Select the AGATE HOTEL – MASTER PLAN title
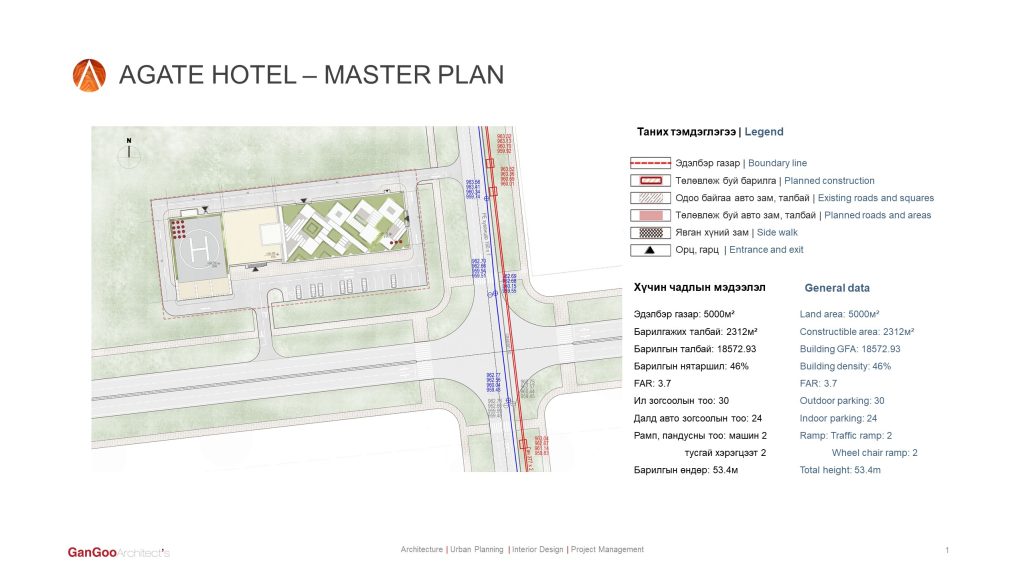Screen dimensions: 1024x577 311,75
